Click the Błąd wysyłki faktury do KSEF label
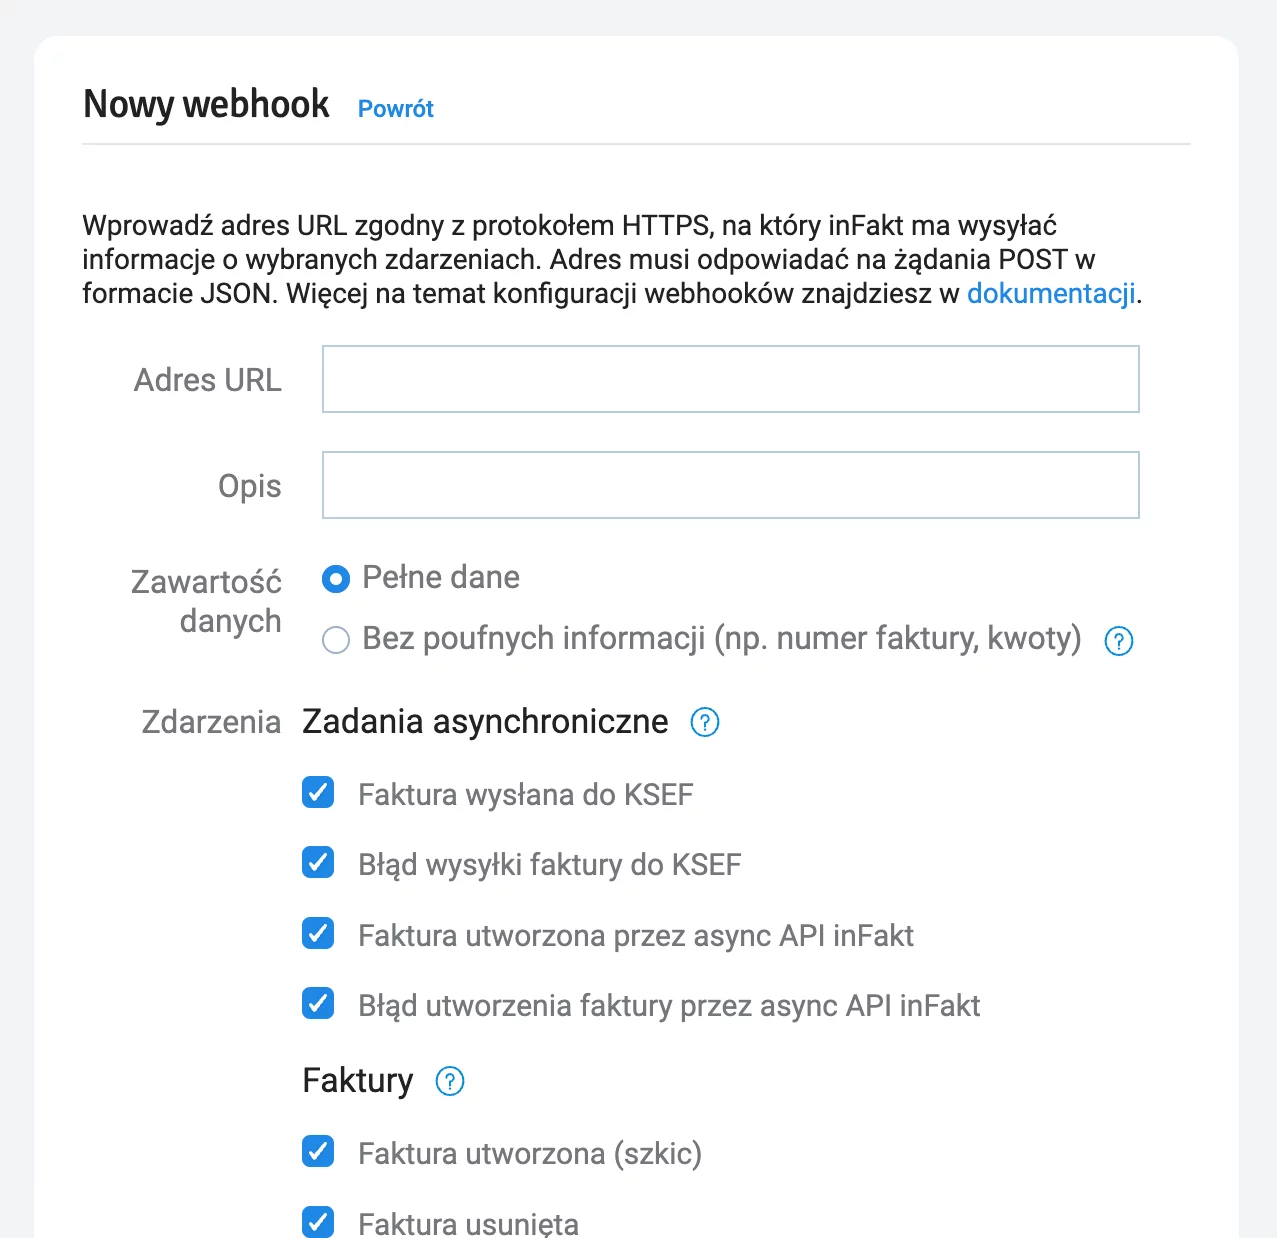 [x=550, y=865]
